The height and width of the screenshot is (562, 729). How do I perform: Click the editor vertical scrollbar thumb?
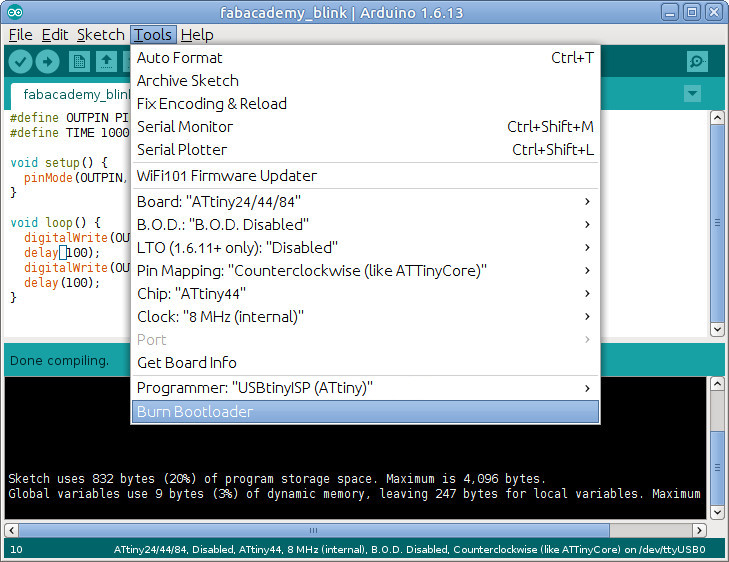click(717, 223)
